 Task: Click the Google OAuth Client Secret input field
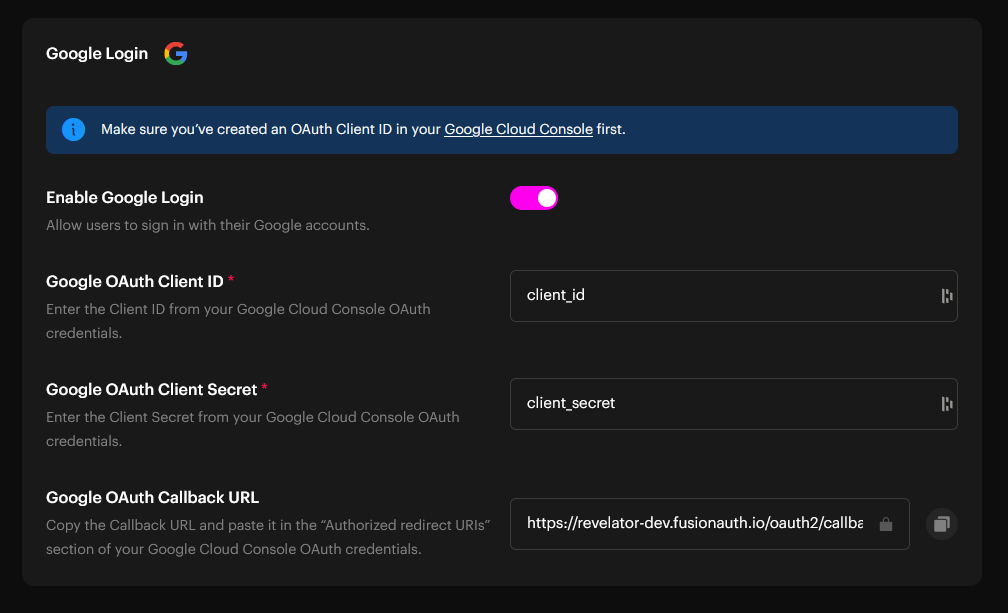pos(734,404)
